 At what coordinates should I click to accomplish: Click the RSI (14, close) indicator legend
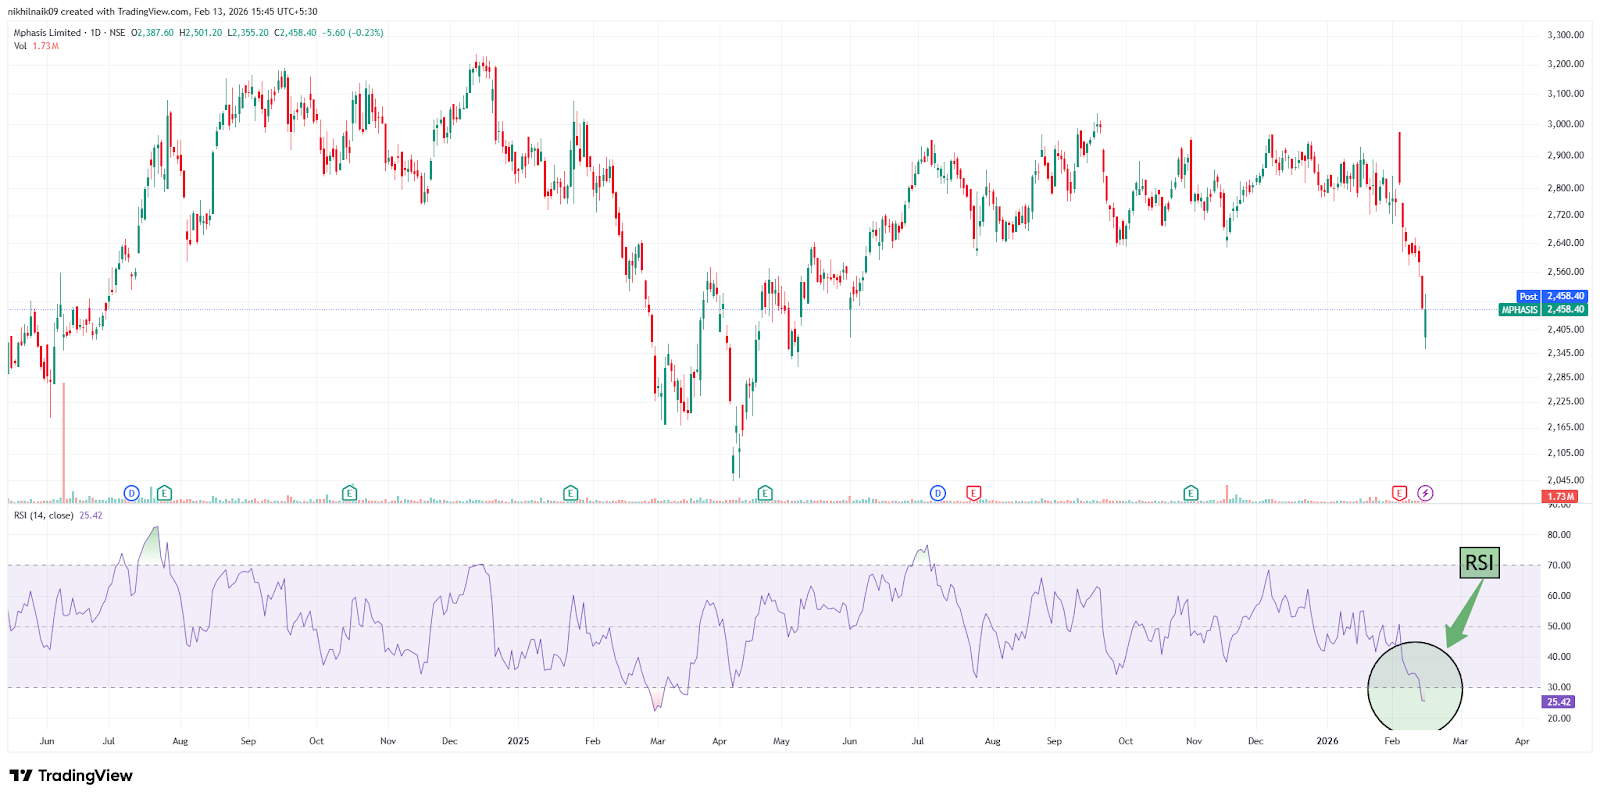click(x=44, y=516)
